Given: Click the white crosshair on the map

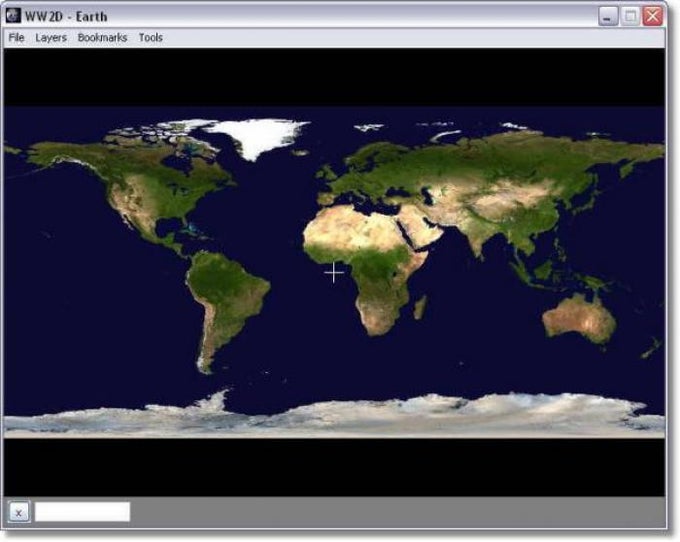Looking at the screenshot, I should [334, 272].
